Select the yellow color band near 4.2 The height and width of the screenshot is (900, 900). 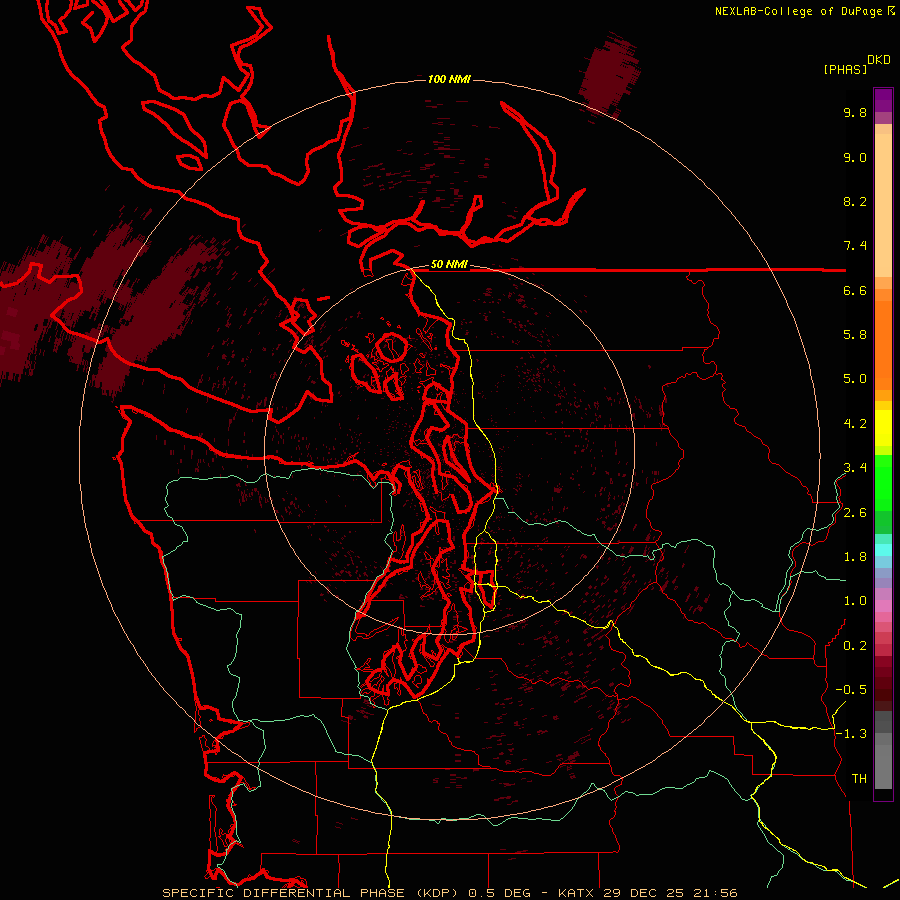coord(883,428)
